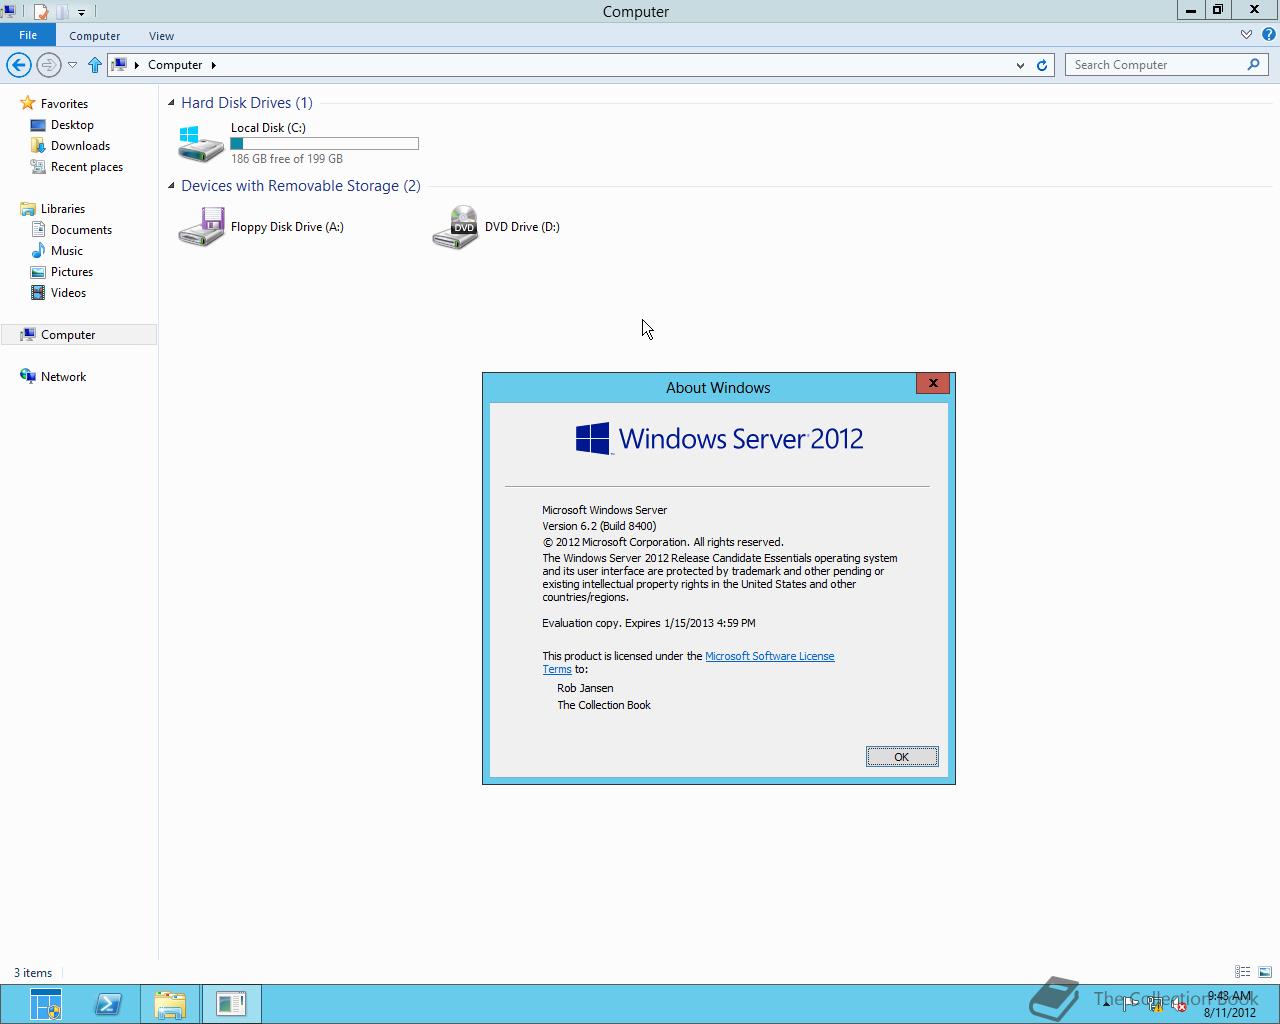Select the Floppy Disk Drive (A:) icon
Image resolution: width=1280 pixels, height=1024 pixels.
click(201, 227)
